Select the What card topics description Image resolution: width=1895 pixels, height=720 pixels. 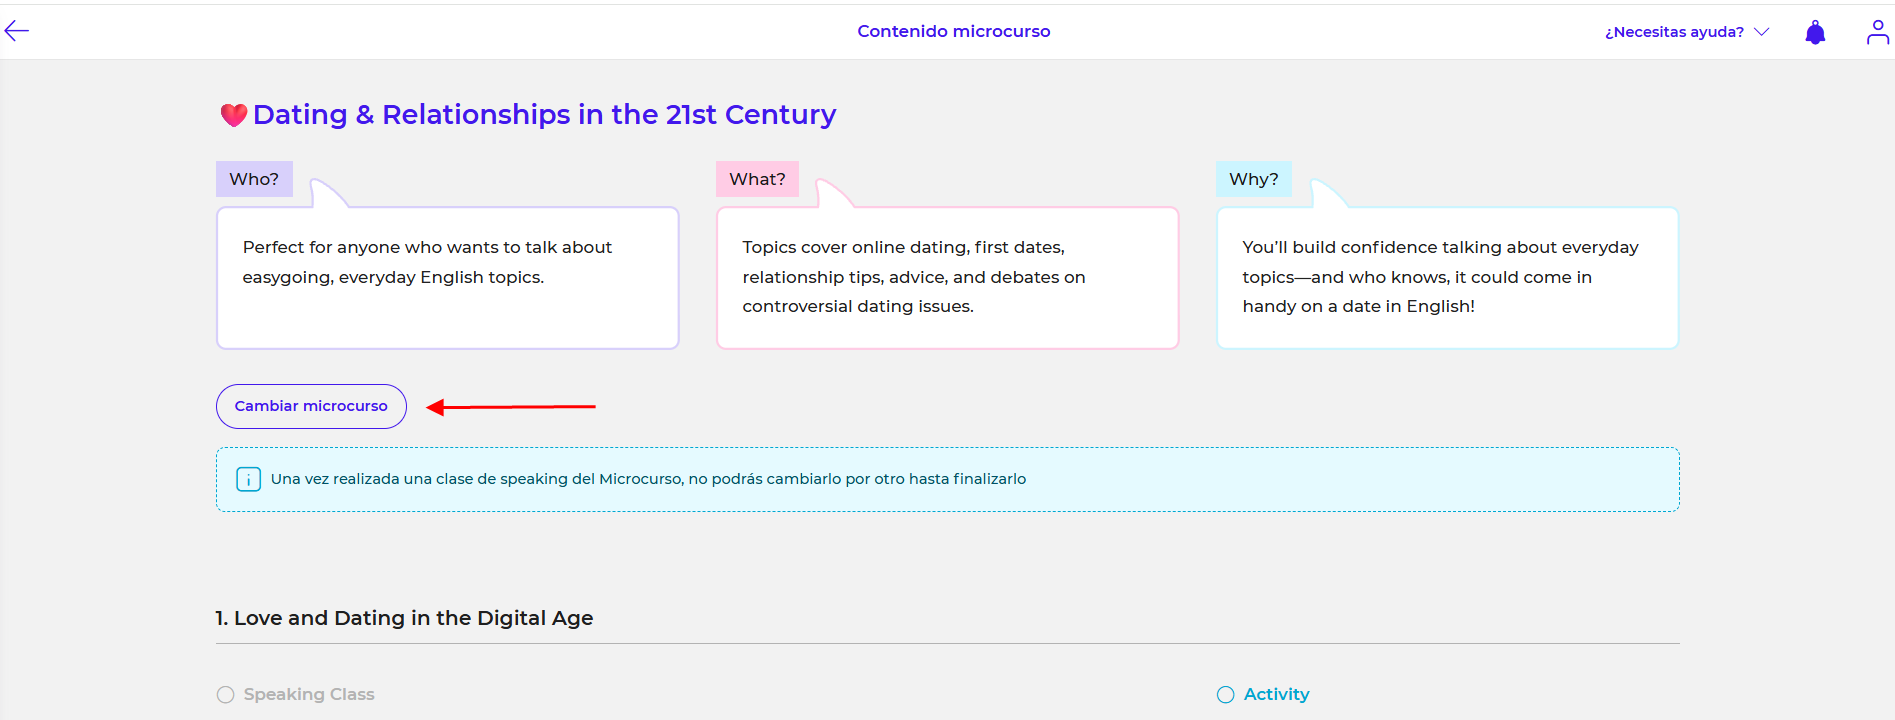tap(913, 277)
